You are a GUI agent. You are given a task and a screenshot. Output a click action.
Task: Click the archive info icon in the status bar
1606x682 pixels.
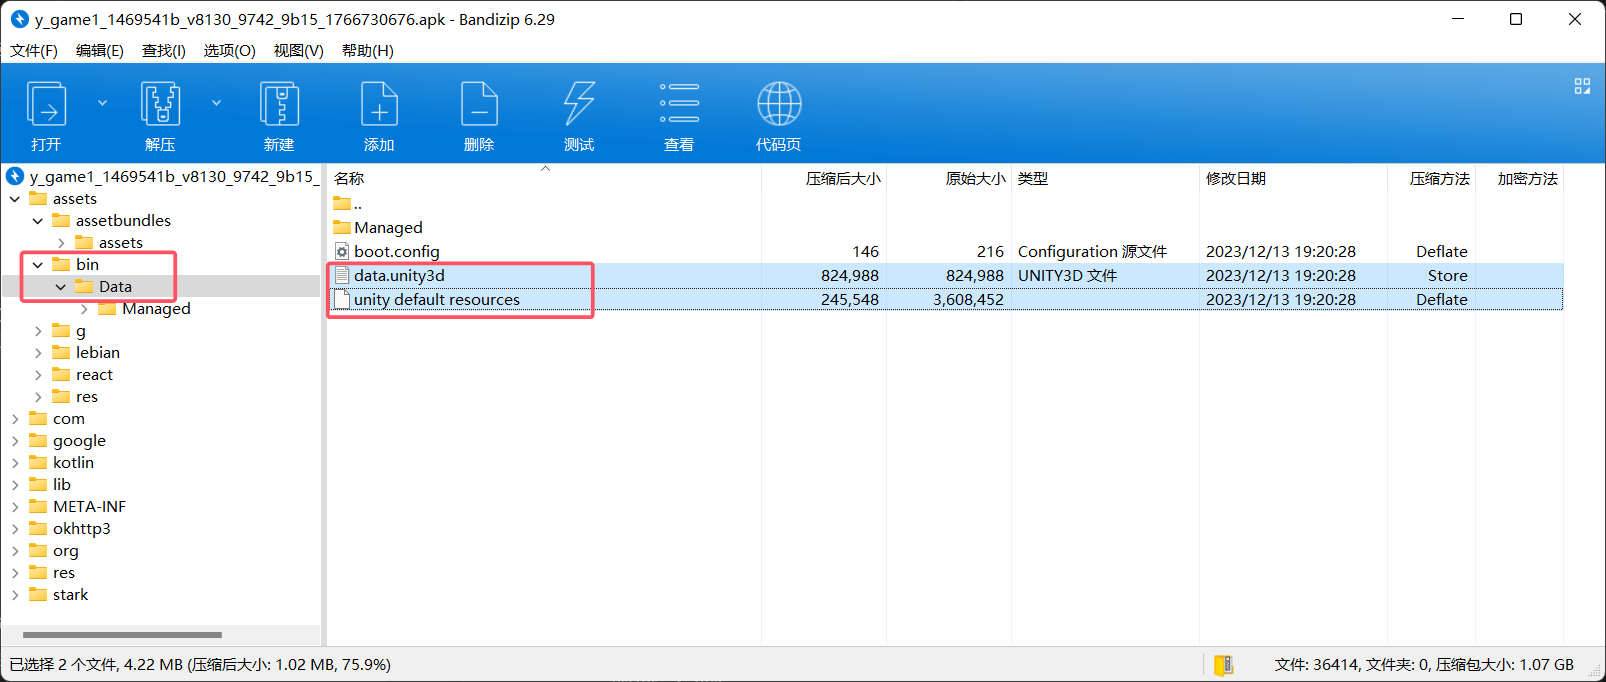click(x=1223, y=665)
